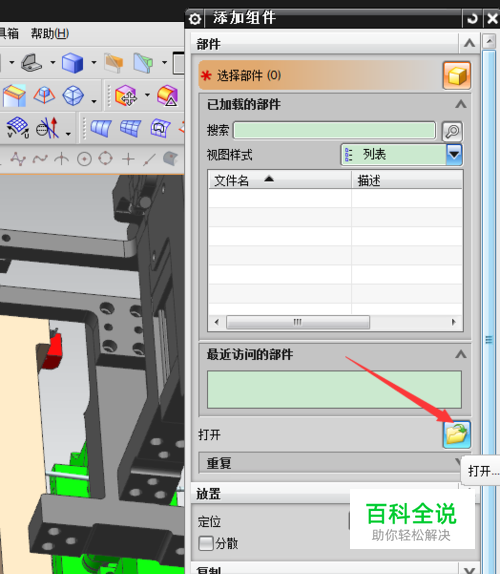Select the Move Face cube icon

coord(126,96)
